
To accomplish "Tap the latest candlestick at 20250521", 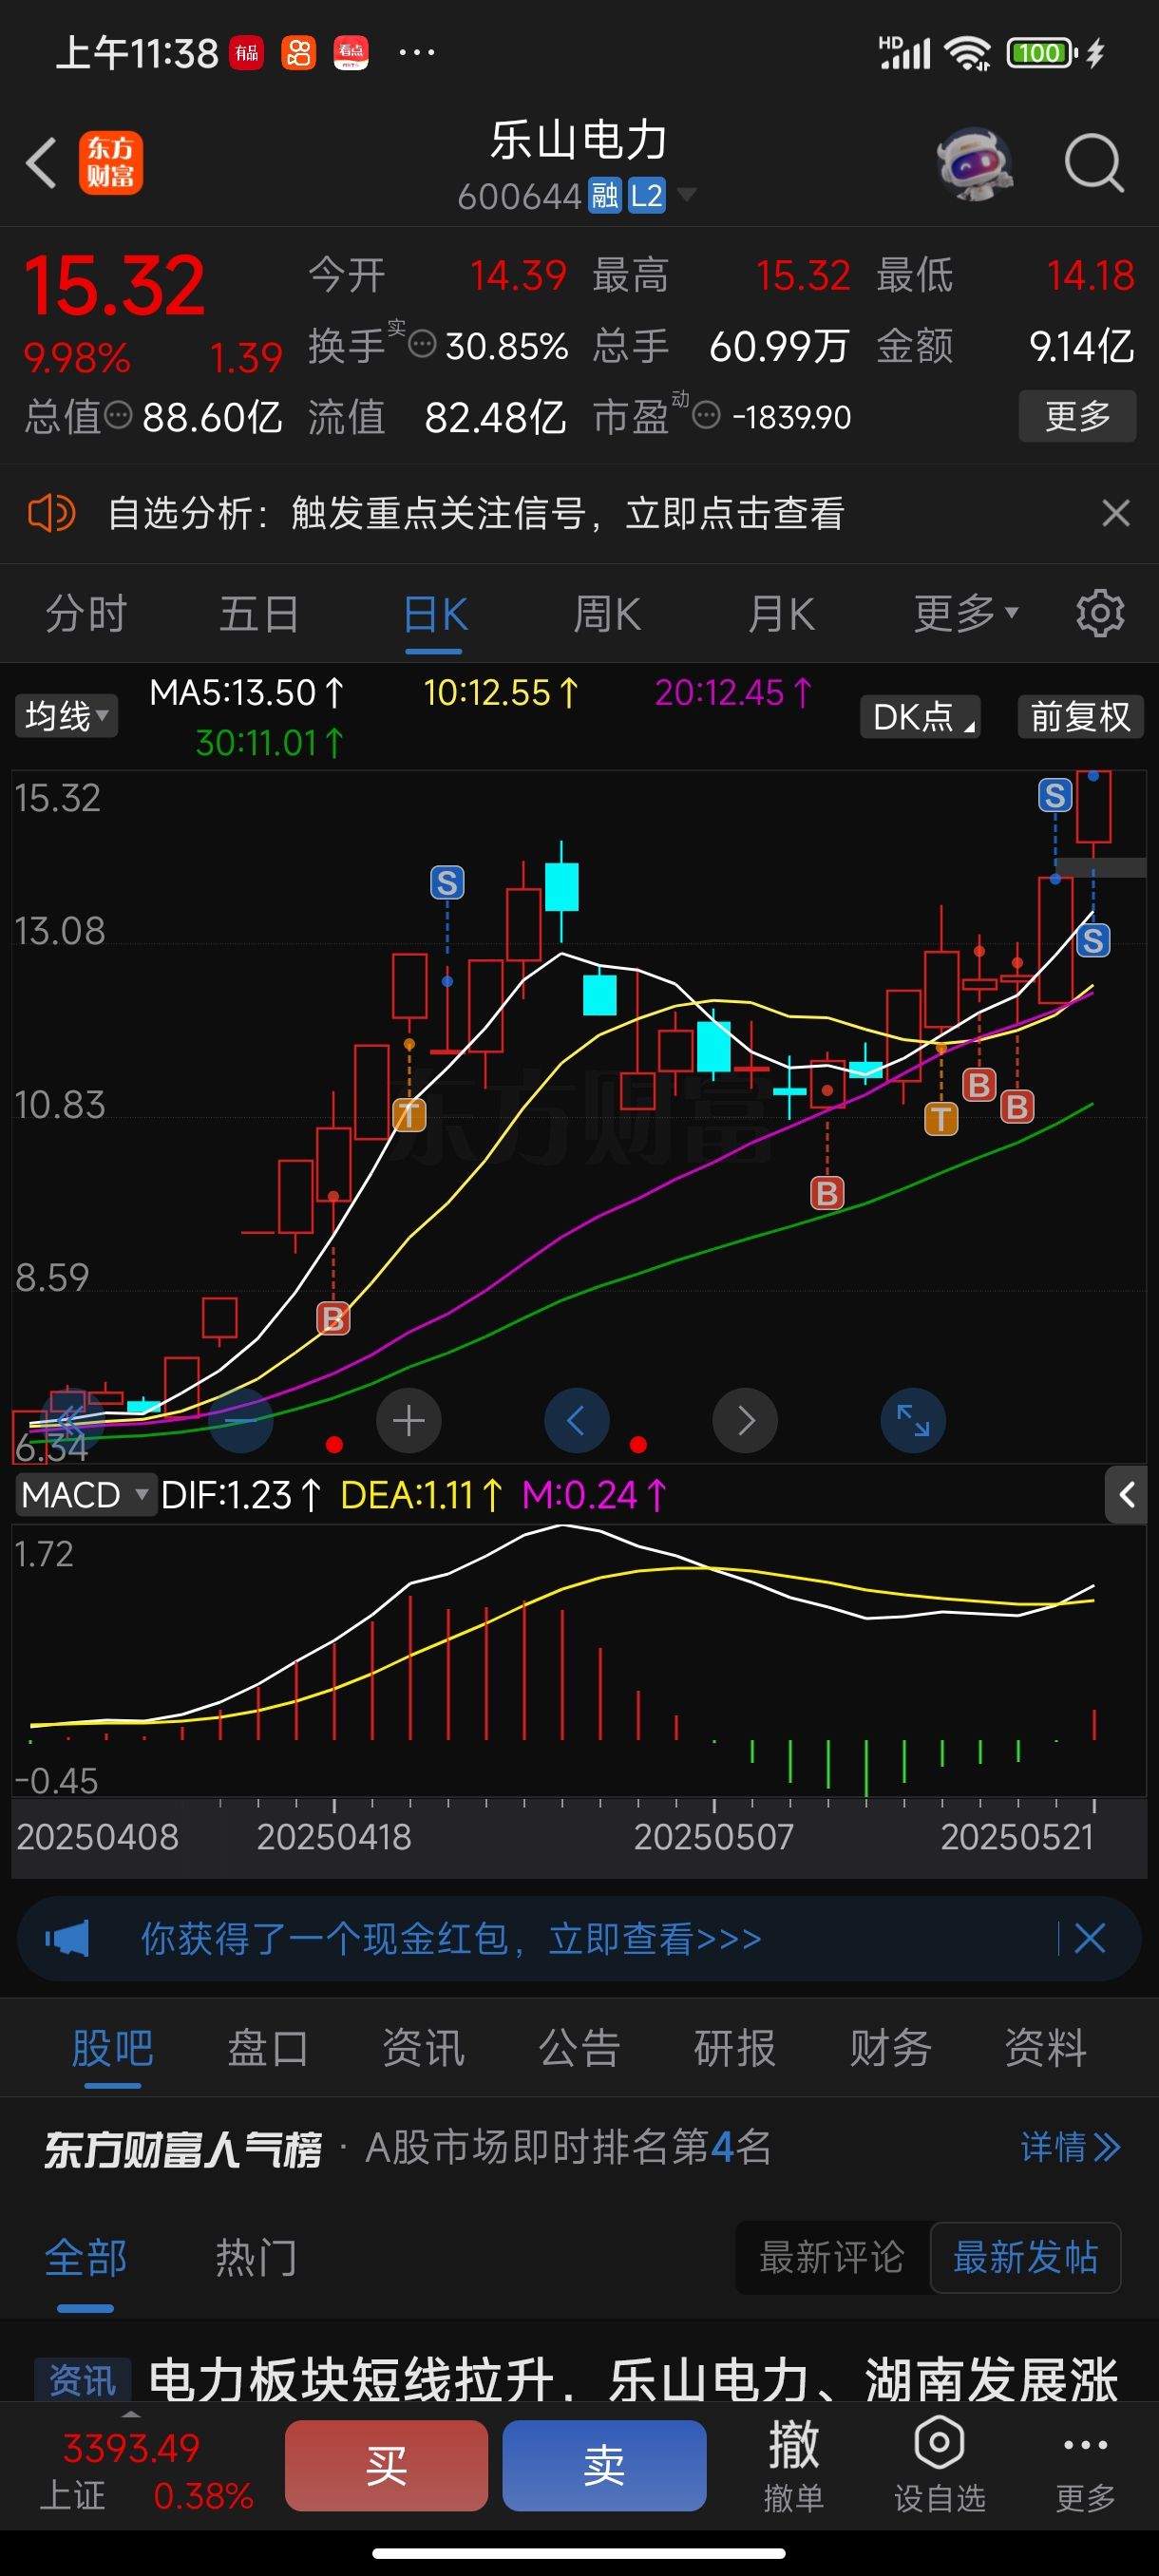I will point(1093,814).
